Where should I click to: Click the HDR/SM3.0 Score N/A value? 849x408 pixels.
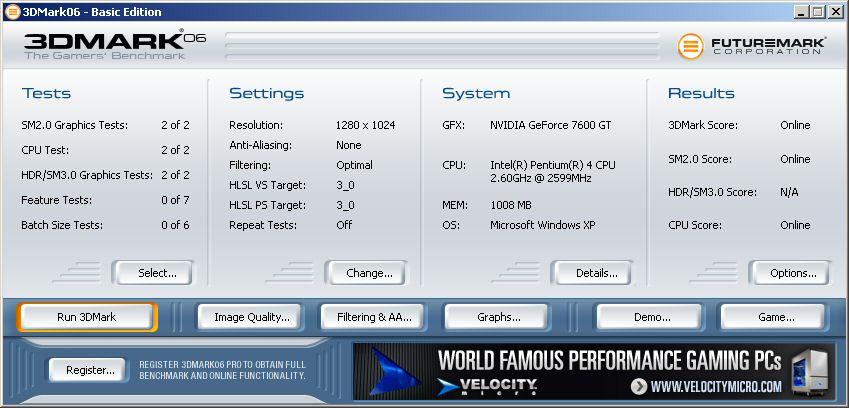tap(789, 192)
